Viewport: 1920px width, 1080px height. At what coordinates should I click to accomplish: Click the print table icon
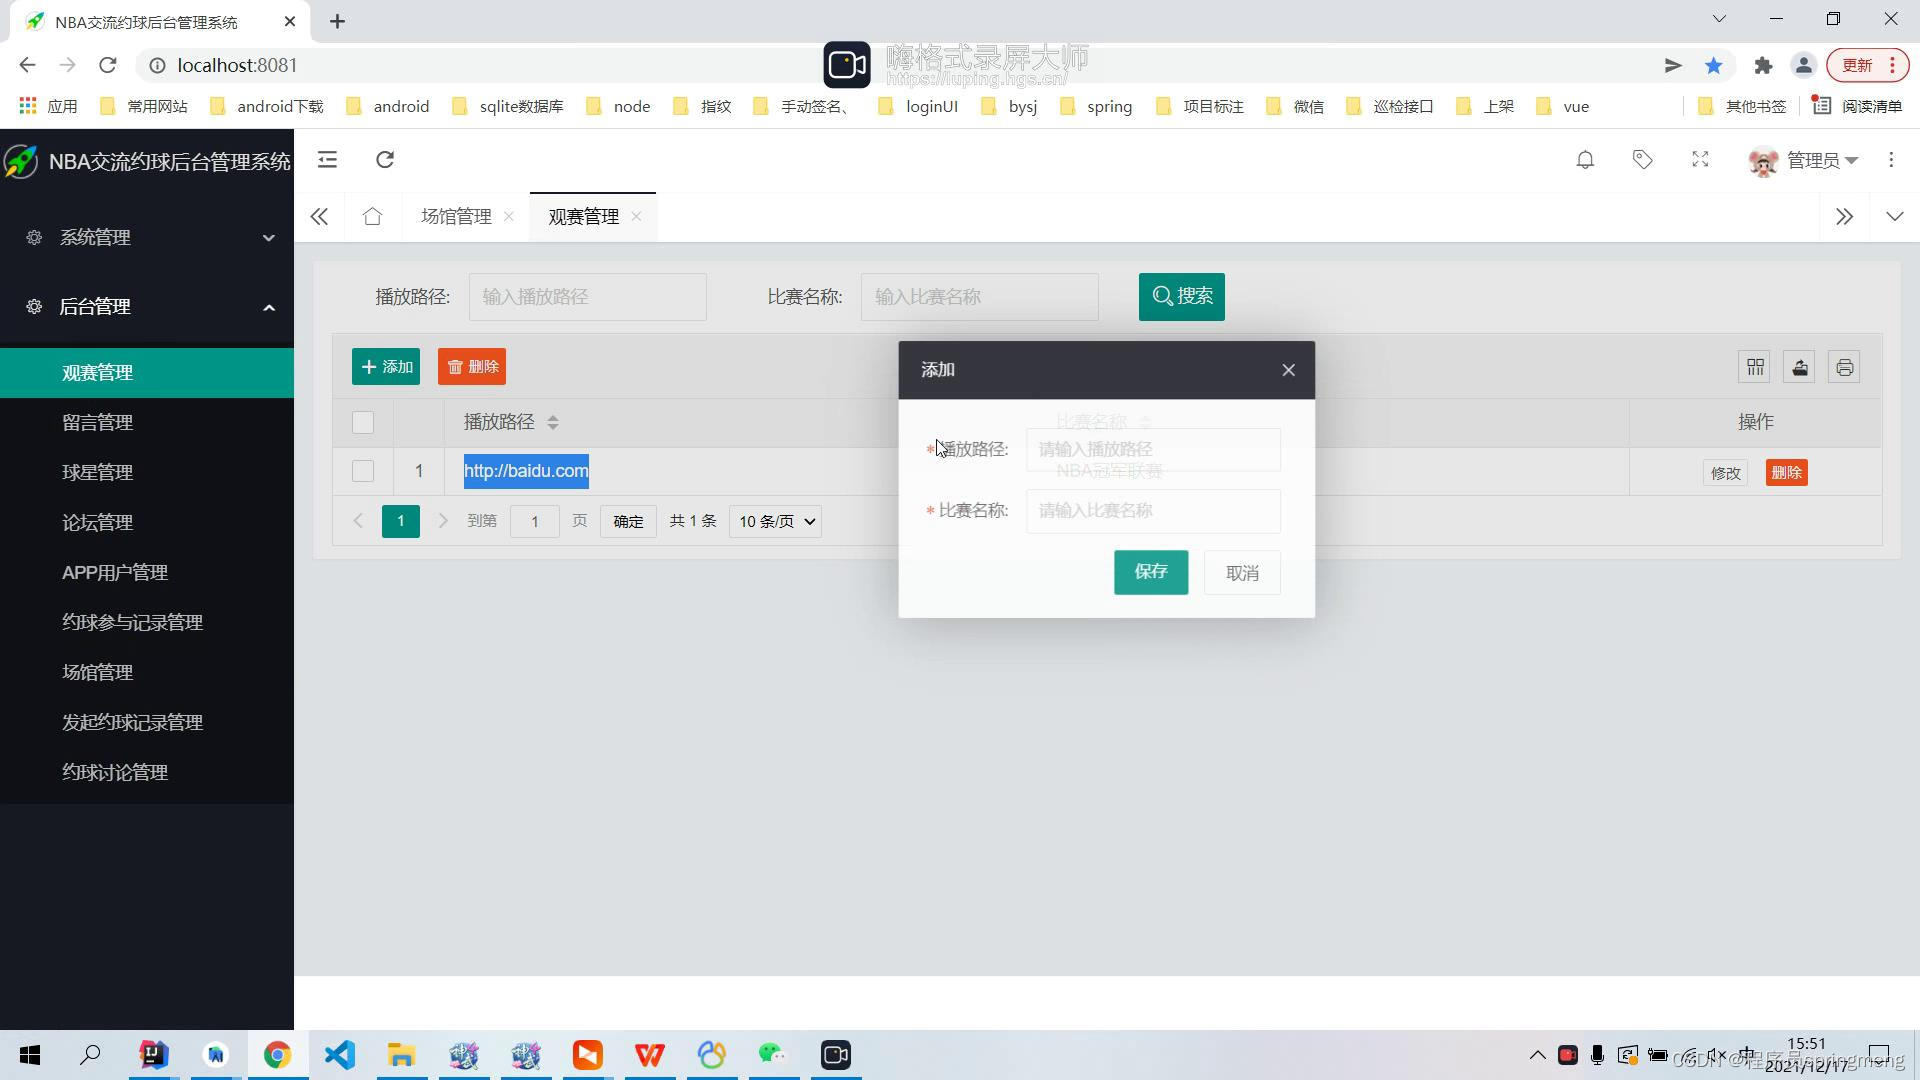pyautogui.click(x=1844, y=368)
